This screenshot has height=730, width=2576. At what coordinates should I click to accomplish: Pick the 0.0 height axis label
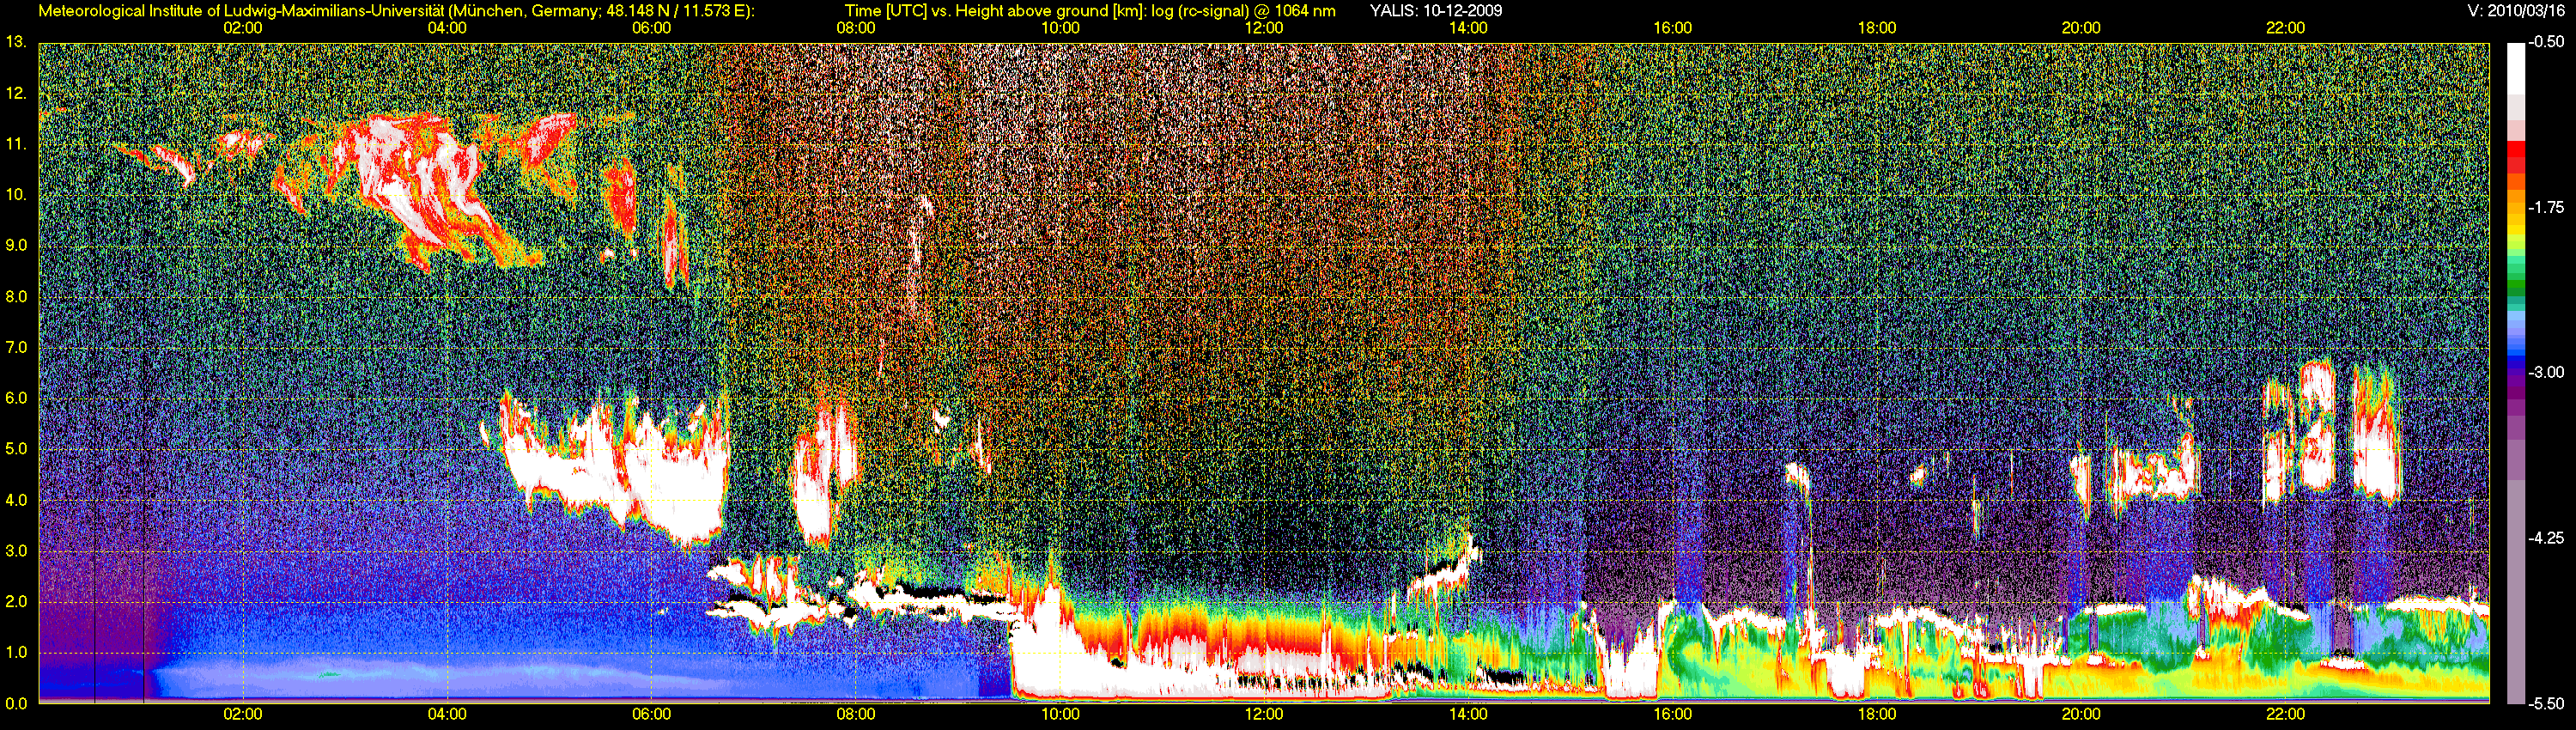15,704
